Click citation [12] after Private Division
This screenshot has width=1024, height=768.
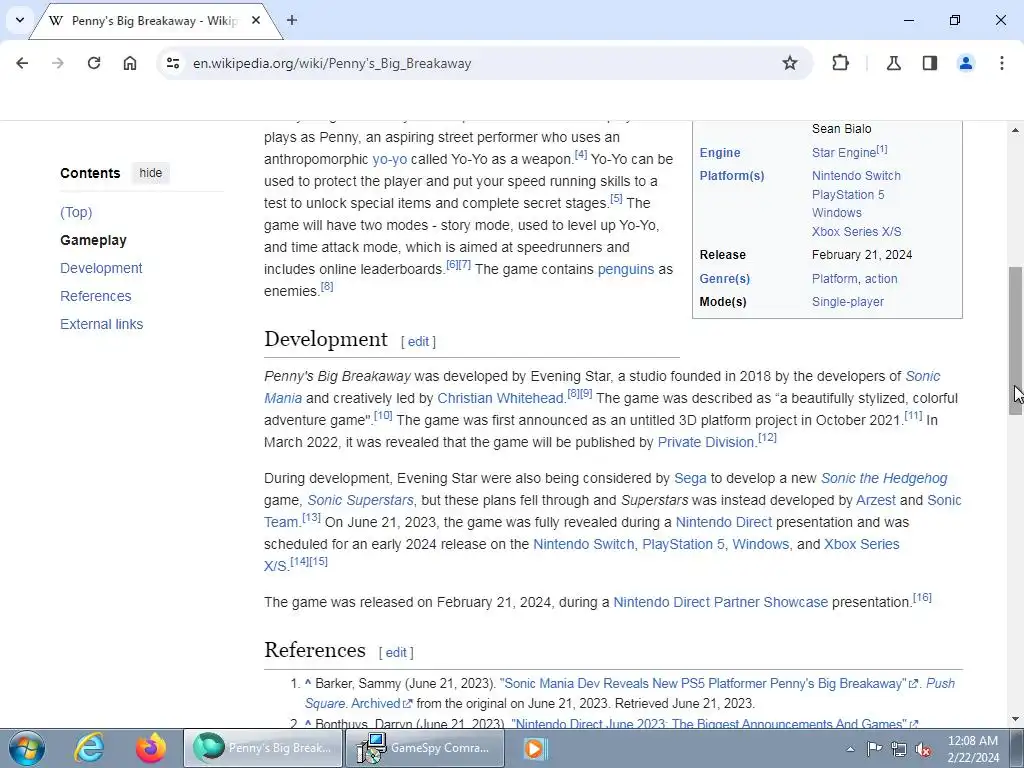click(x=767, y=438)
